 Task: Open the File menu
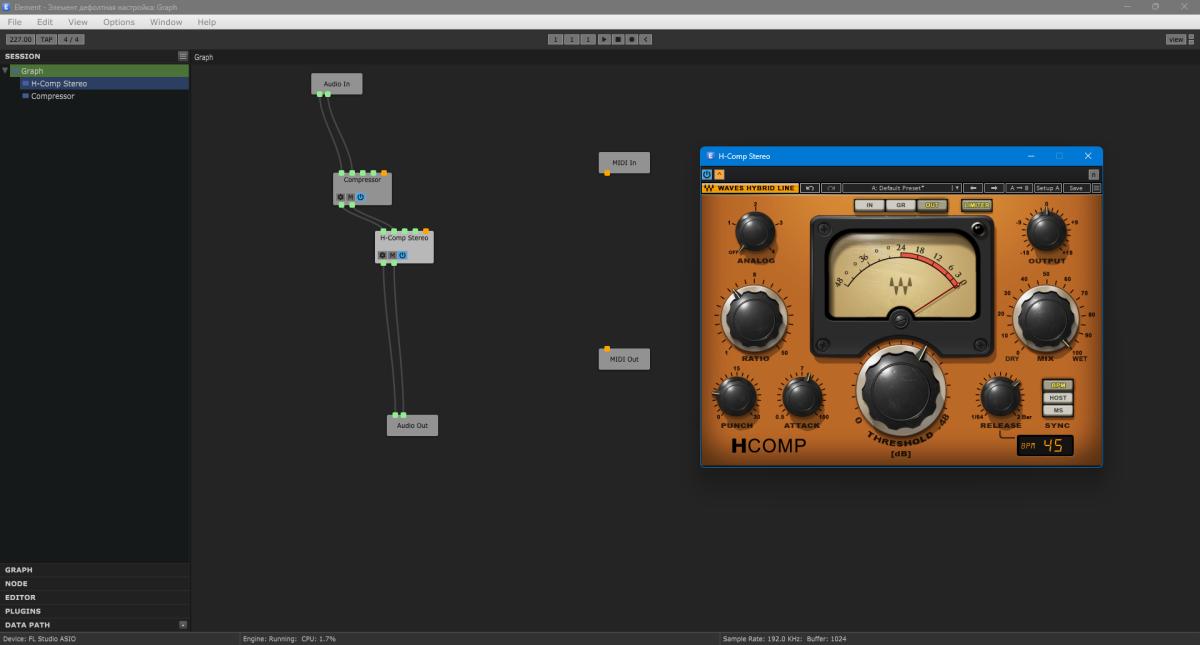[x=15, y=22]
